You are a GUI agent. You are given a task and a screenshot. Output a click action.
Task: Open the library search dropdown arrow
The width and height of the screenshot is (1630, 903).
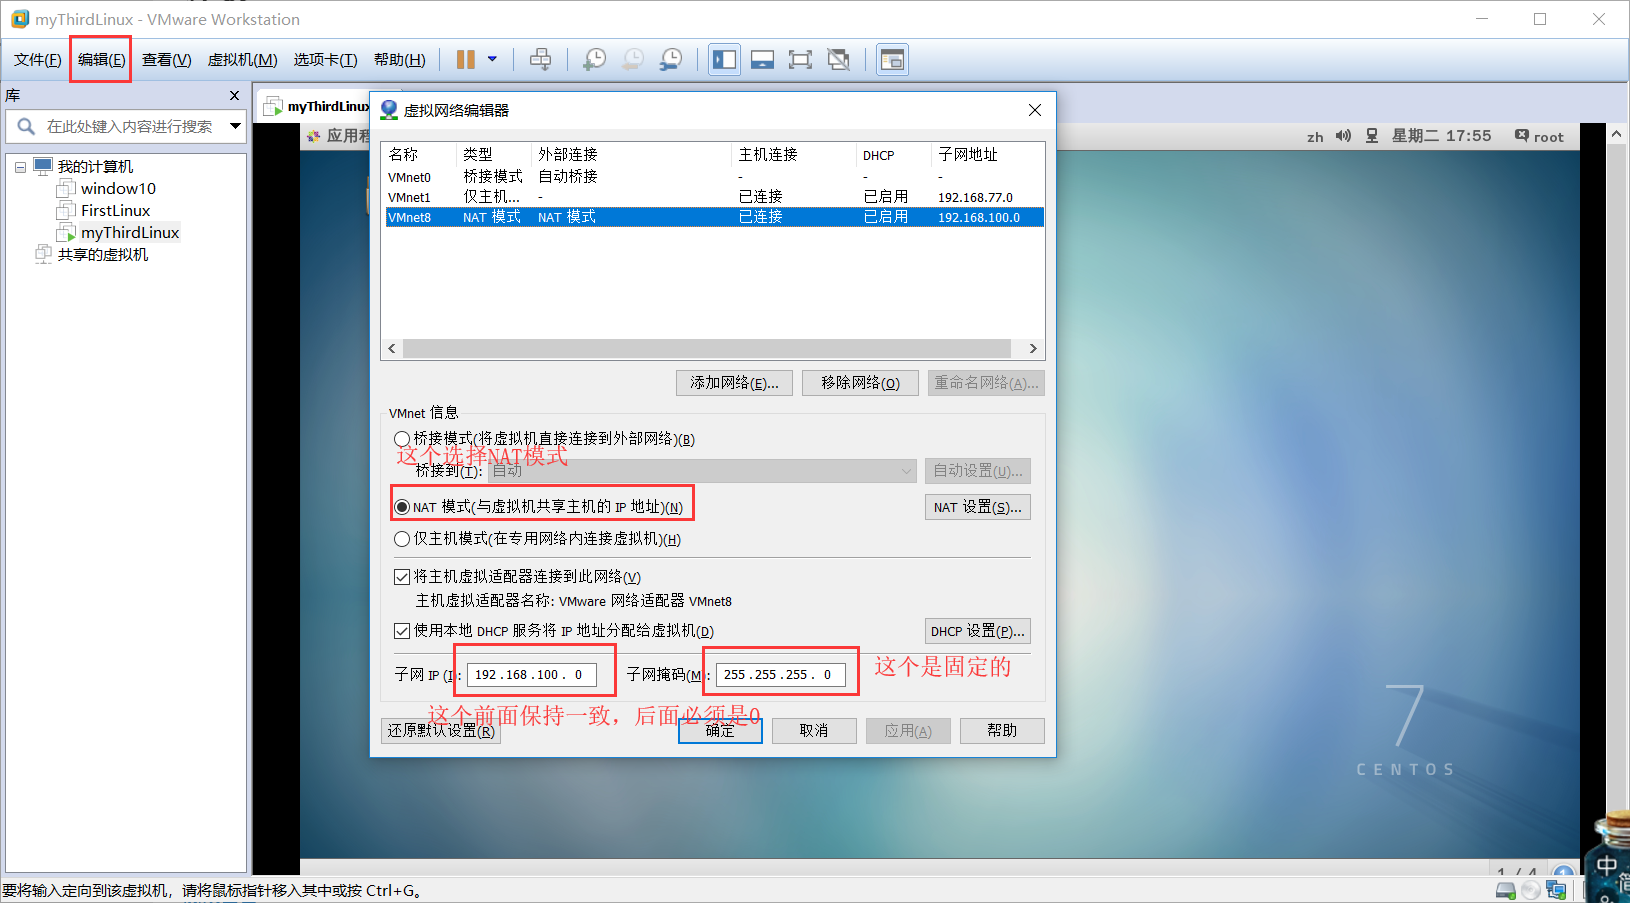(236, 126)
